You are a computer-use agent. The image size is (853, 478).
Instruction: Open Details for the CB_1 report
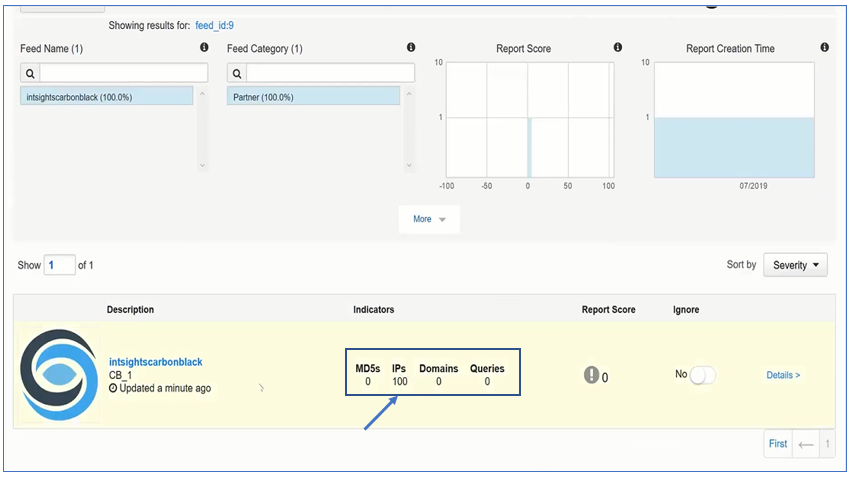(783, 375)
